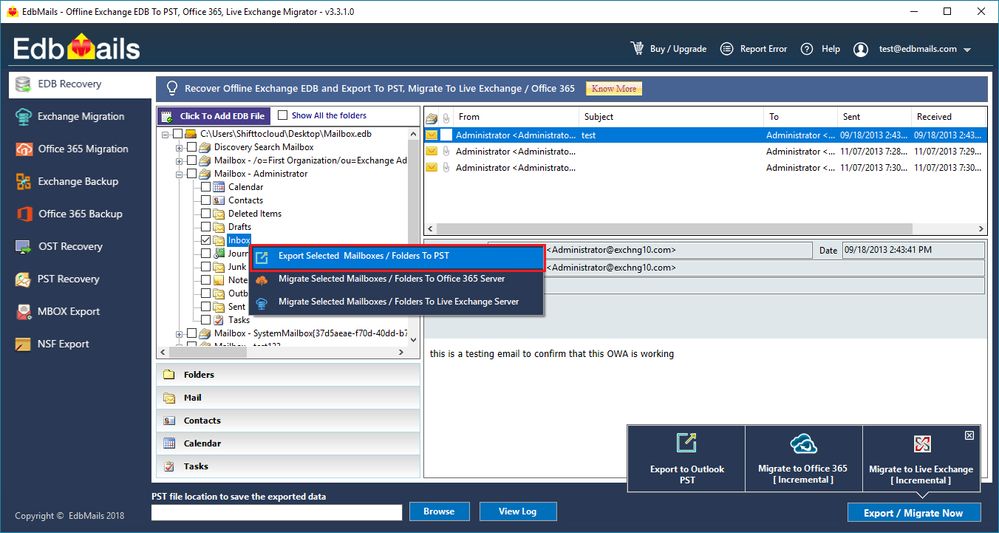Viewport: 999px width, 533px height.
Task: Choose Migrate Selected Mailboxes To Live Exchange Server
Action: tap(397, 302)
